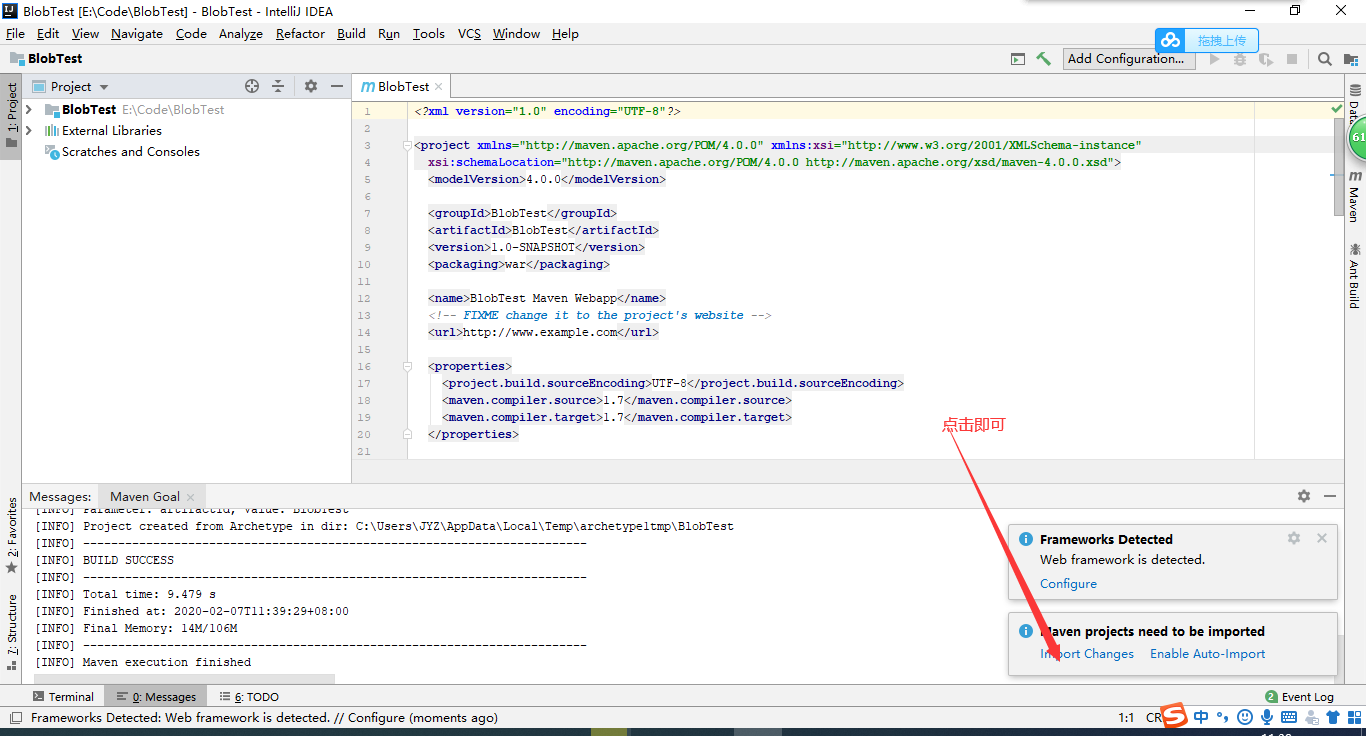Viewport: 1366px width, 736px height.
Task: Click the green Build Project hammer icon
Action: [x=1043, y=59]
